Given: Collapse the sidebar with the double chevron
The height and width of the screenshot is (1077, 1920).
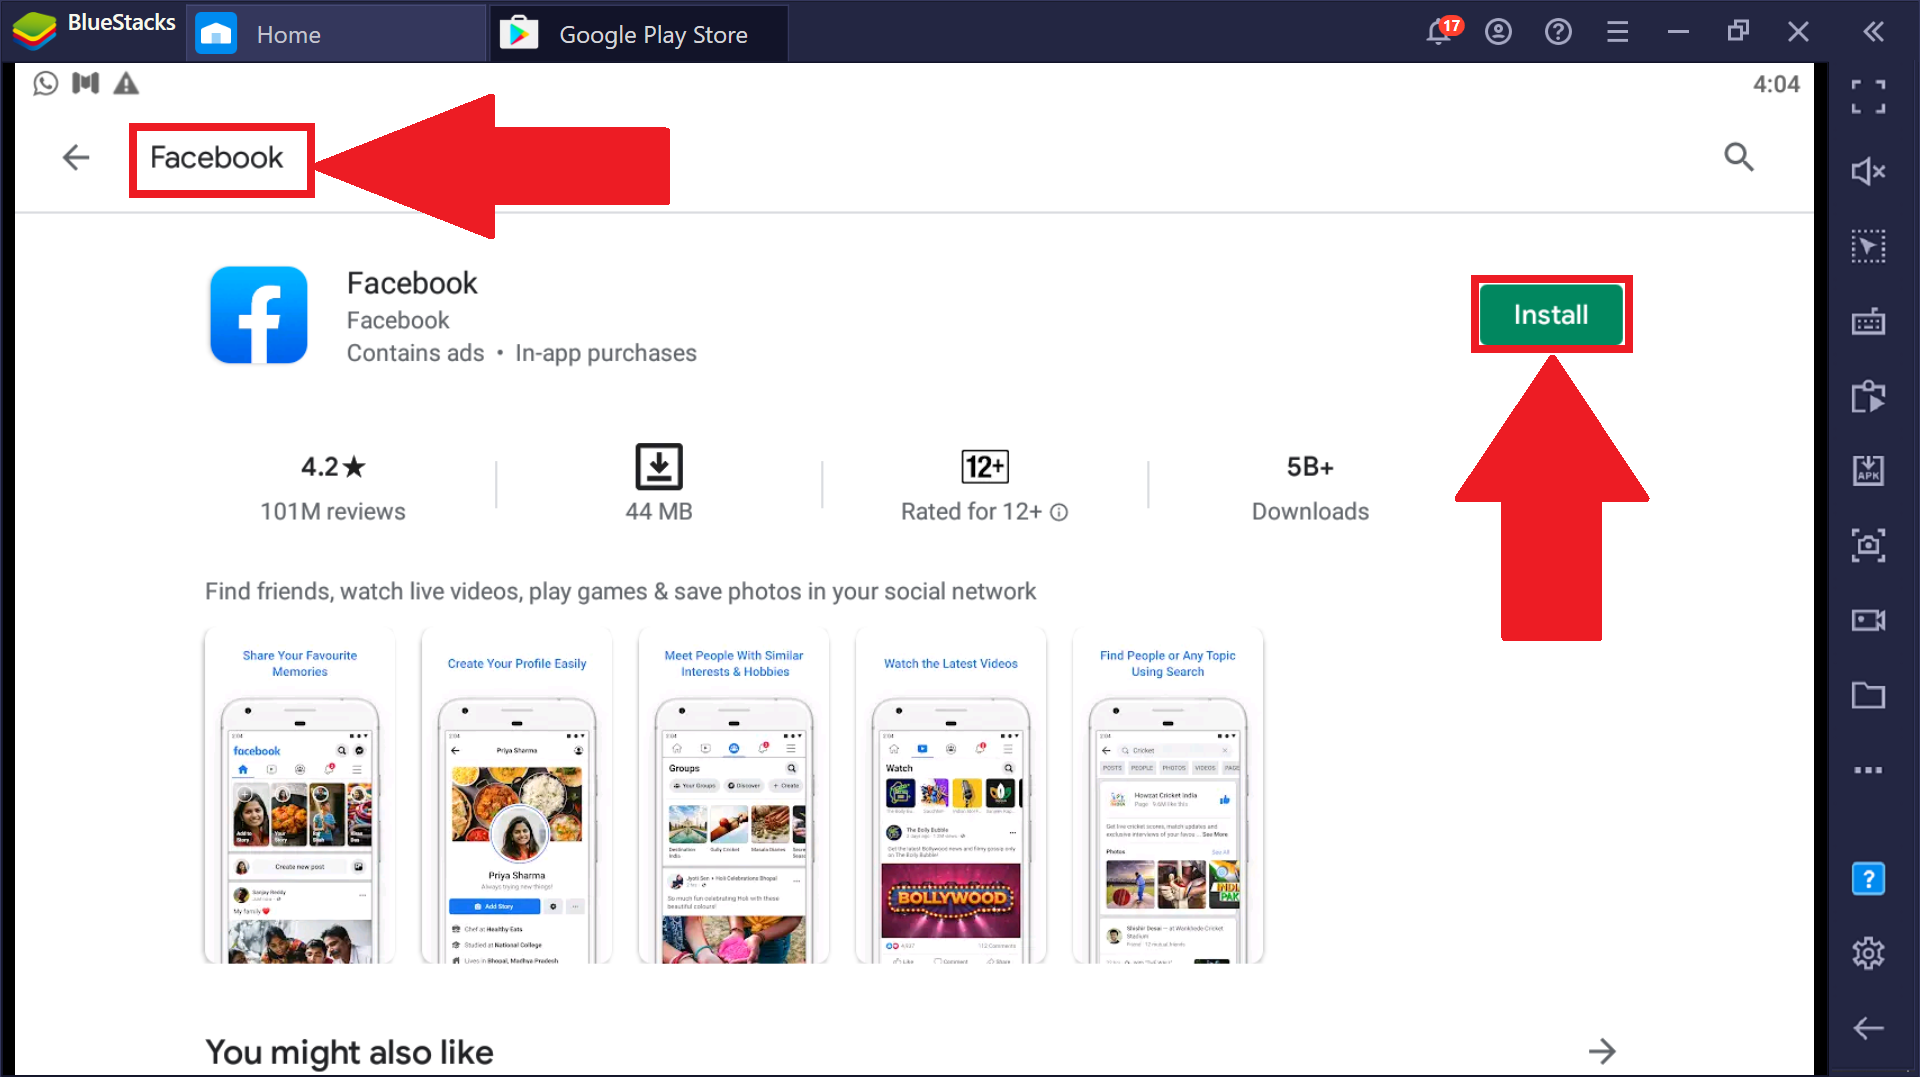Looking at the screenshot, I should [x=1873, y=32].
